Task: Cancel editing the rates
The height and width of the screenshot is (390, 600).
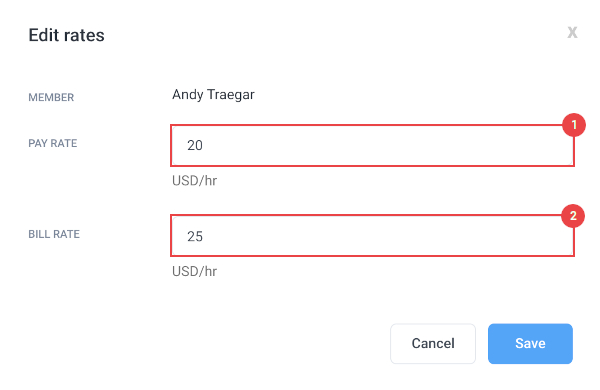Action: tap(433, 343)
